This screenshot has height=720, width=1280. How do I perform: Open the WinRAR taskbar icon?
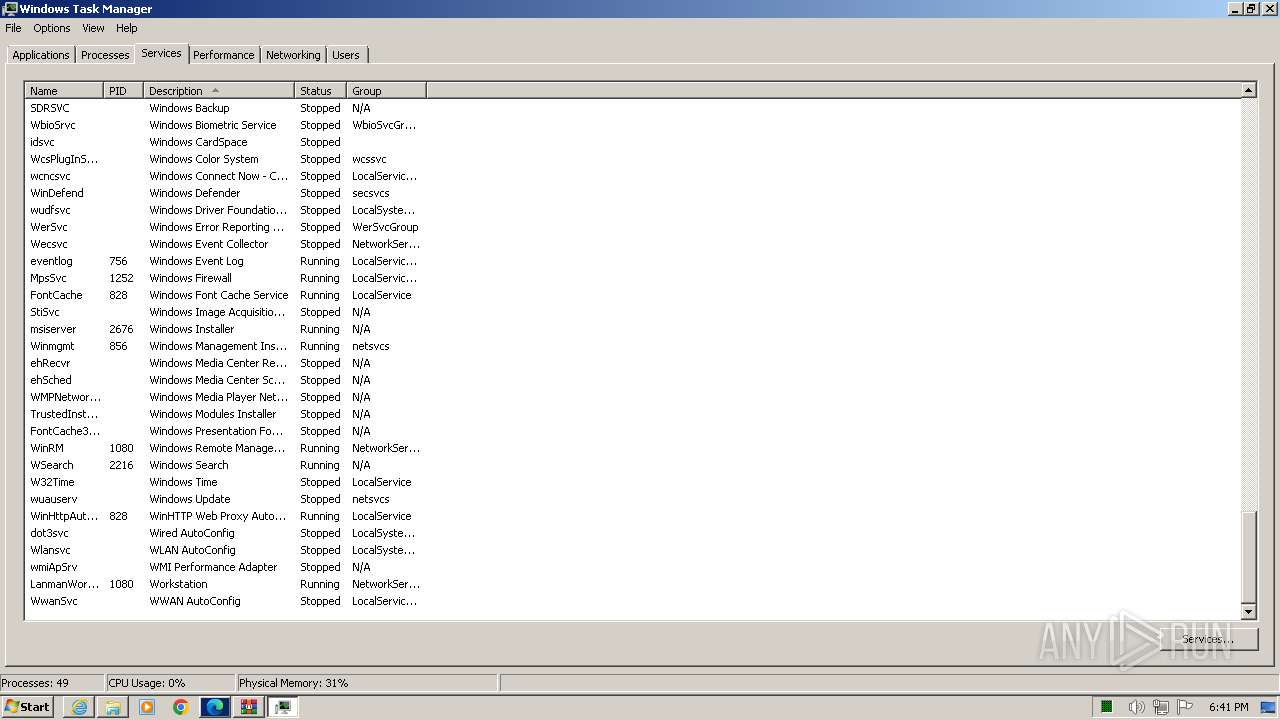(249, 707)
